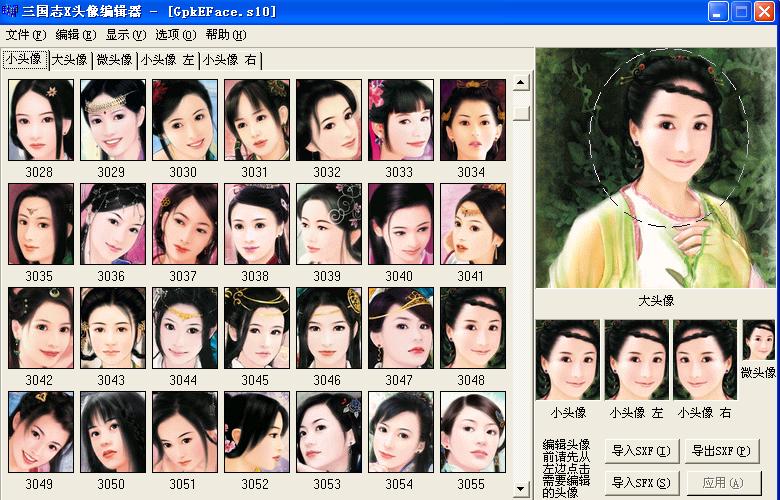Select portrait thumbnail 3050
This screenshot has height=500, width=780.
click(113, 432)
